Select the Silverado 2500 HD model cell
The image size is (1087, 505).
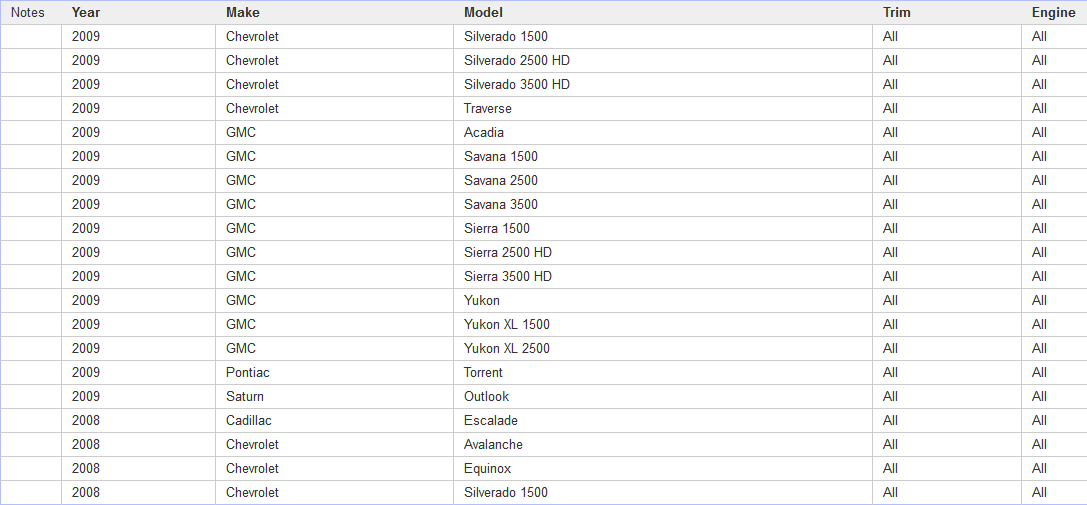(x=663, y=61)
